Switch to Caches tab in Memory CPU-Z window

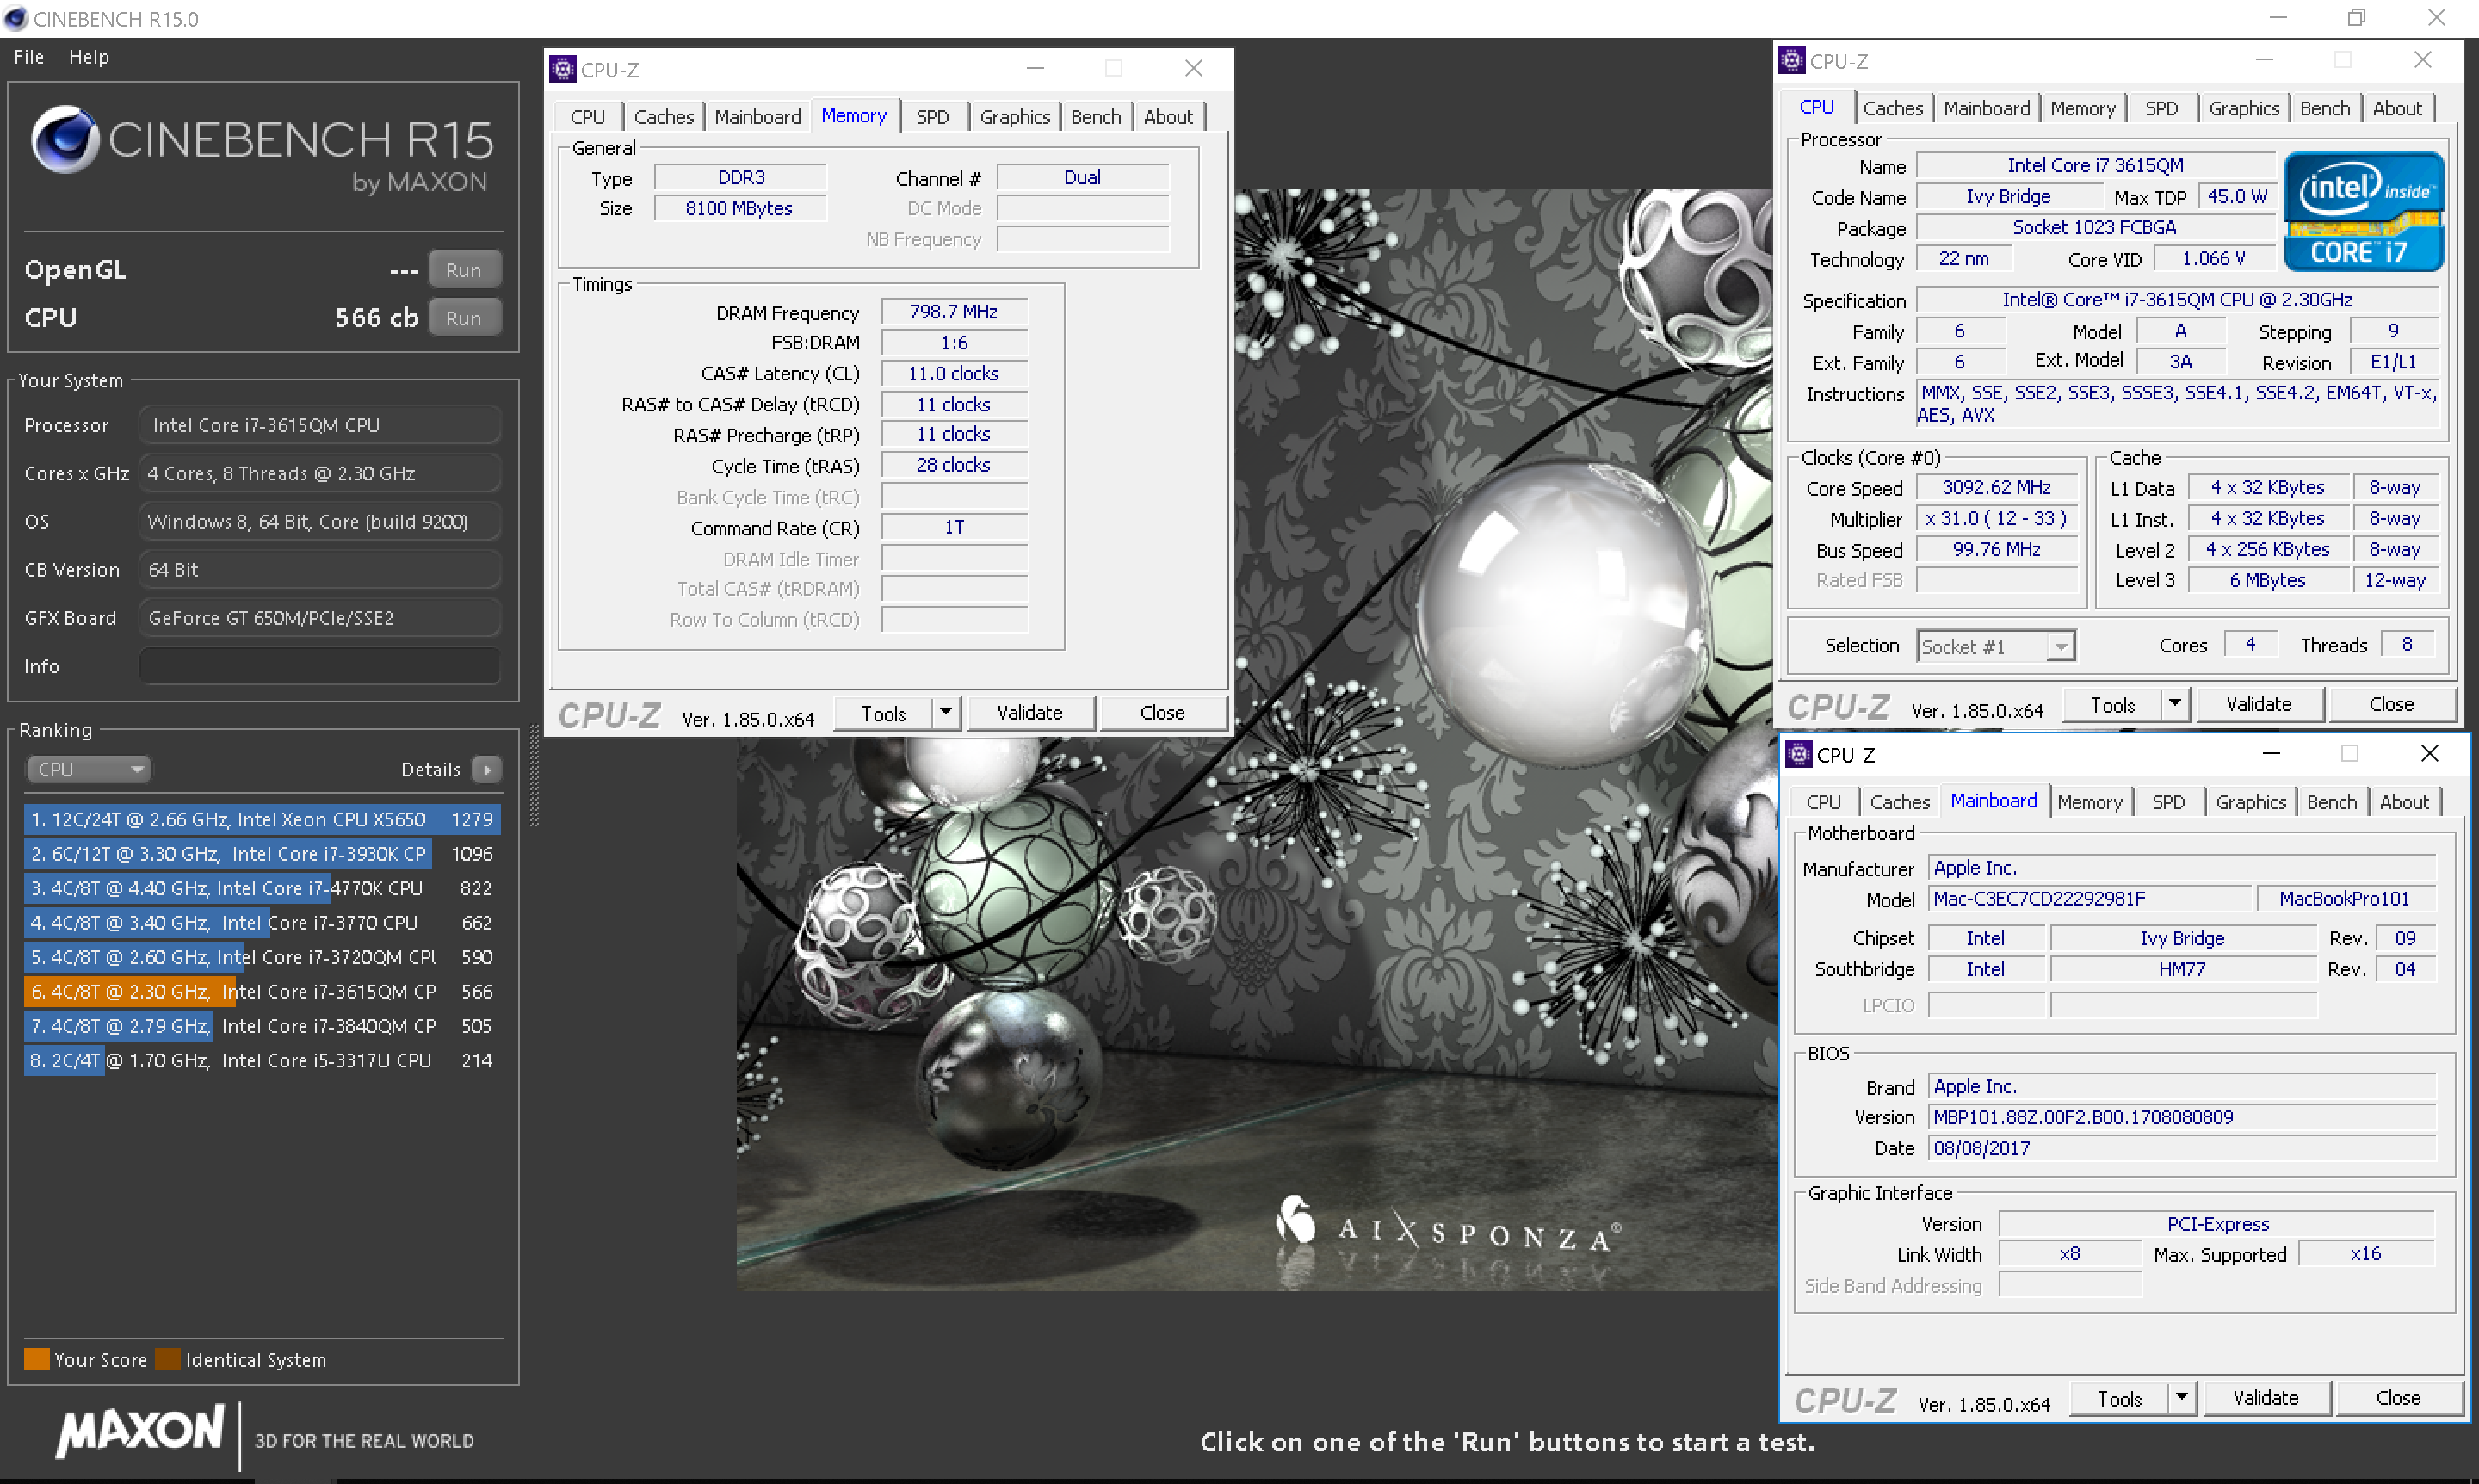point(663,117)
